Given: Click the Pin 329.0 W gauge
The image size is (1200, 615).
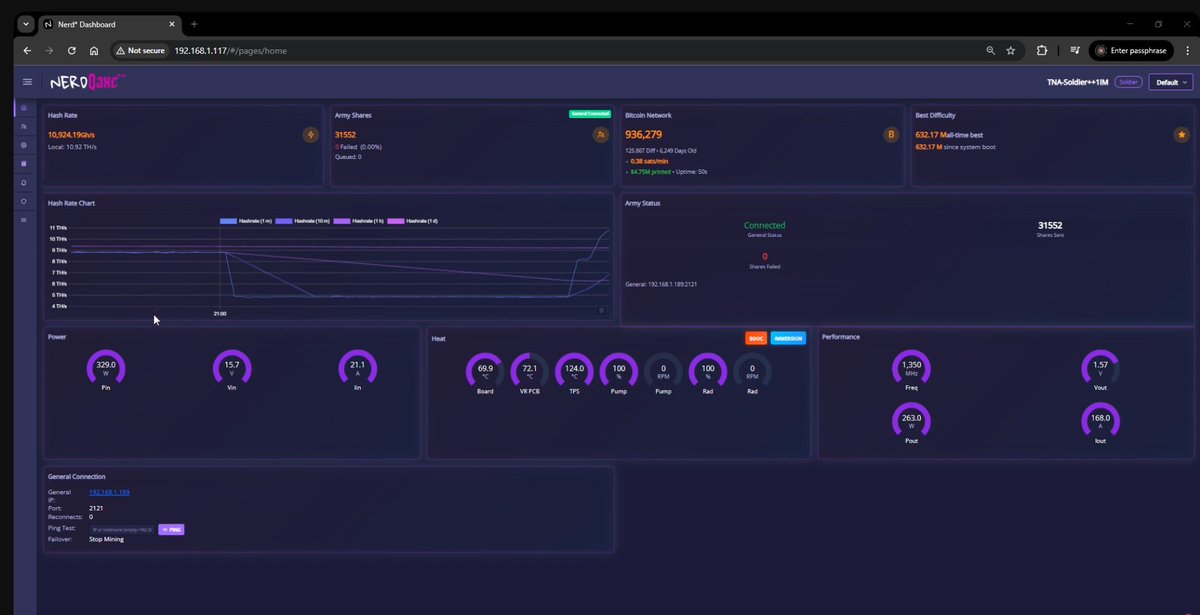Looking at the screenshot, I should pyautogui.click(x=106, y=369).
